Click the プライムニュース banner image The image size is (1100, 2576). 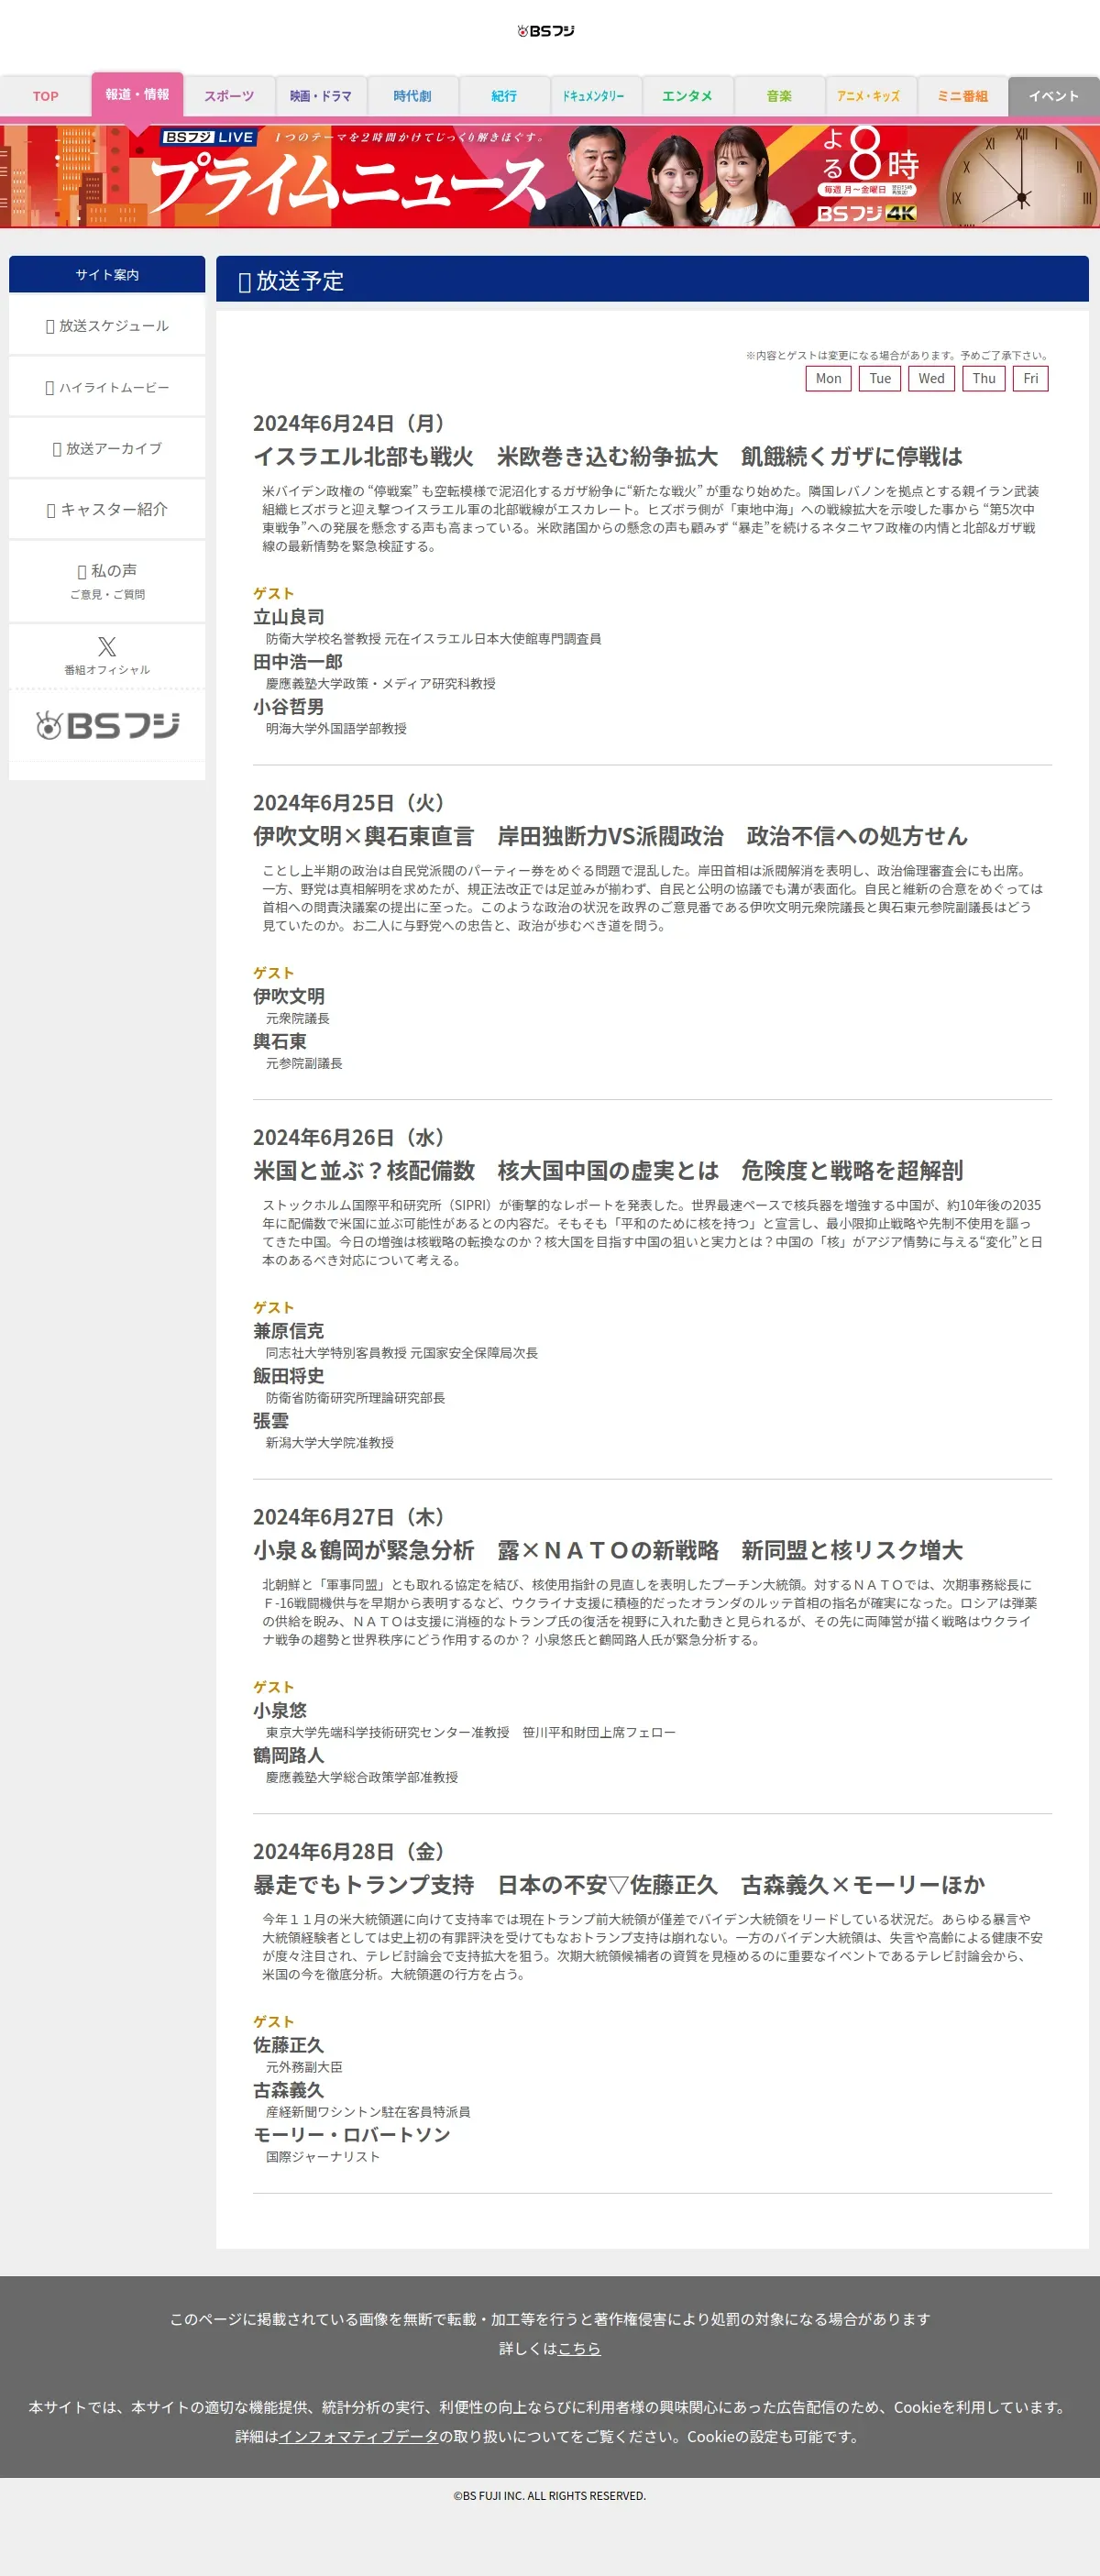tap(550, 175)
